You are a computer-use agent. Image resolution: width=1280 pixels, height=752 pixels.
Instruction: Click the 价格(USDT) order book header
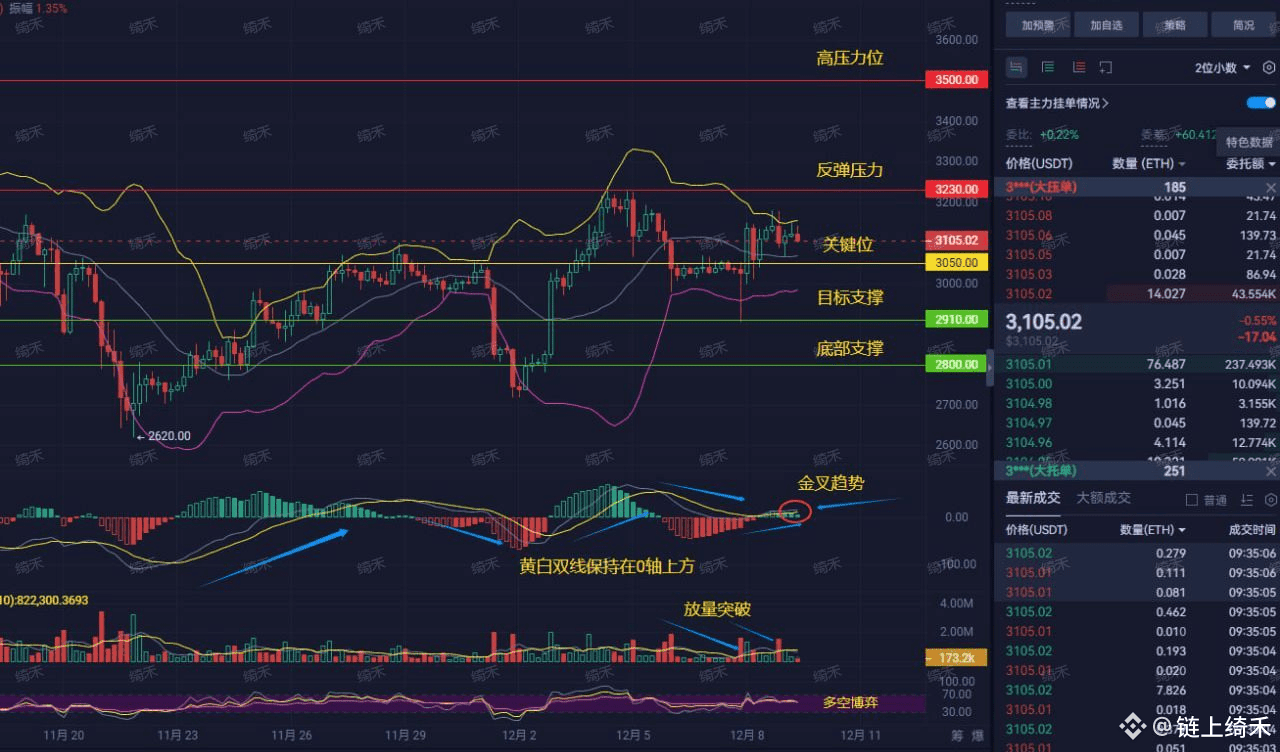(x=1038, y=163)
